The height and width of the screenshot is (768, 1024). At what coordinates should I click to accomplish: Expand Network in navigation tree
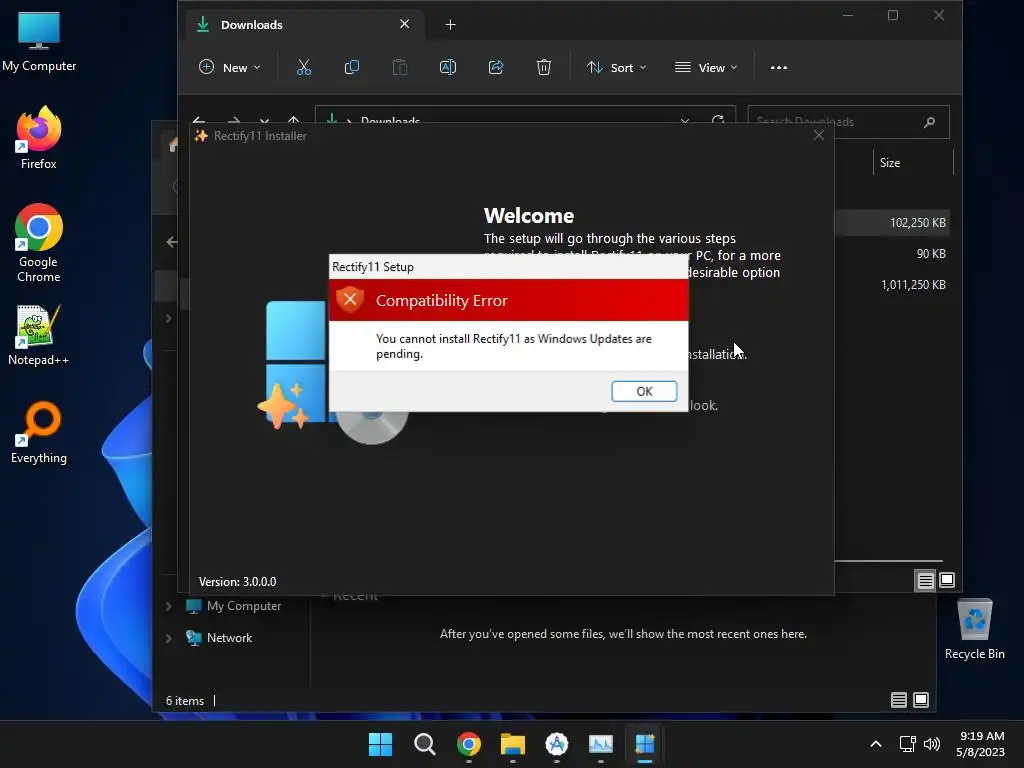tap(168, 638)
